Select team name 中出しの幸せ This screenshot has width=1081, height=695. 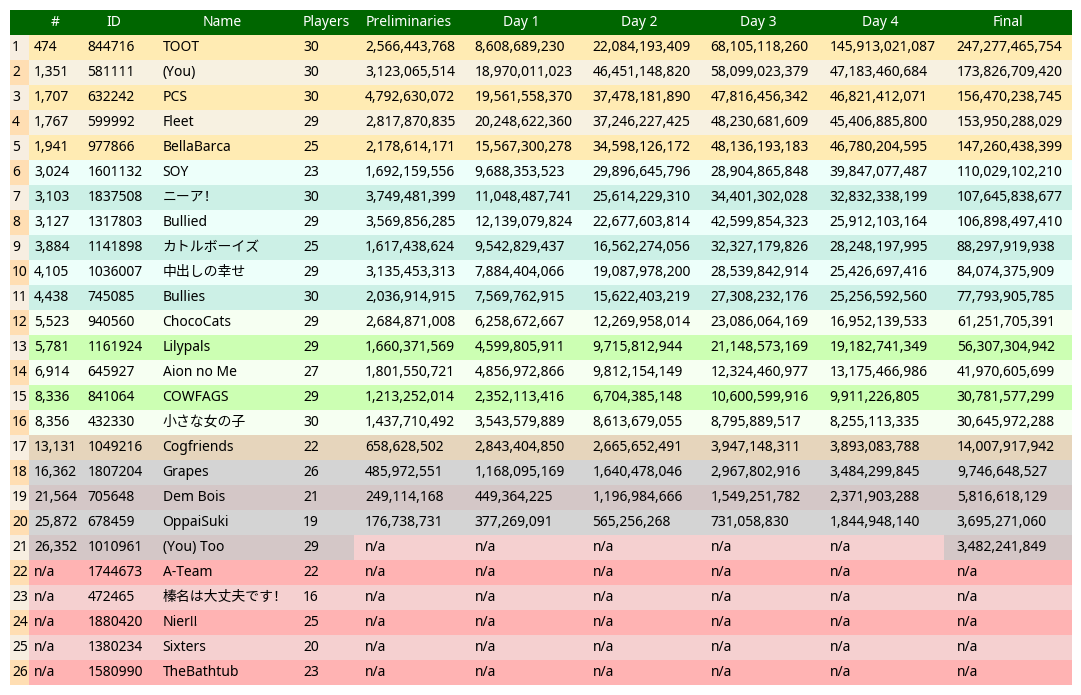click(x=203, y=272)
